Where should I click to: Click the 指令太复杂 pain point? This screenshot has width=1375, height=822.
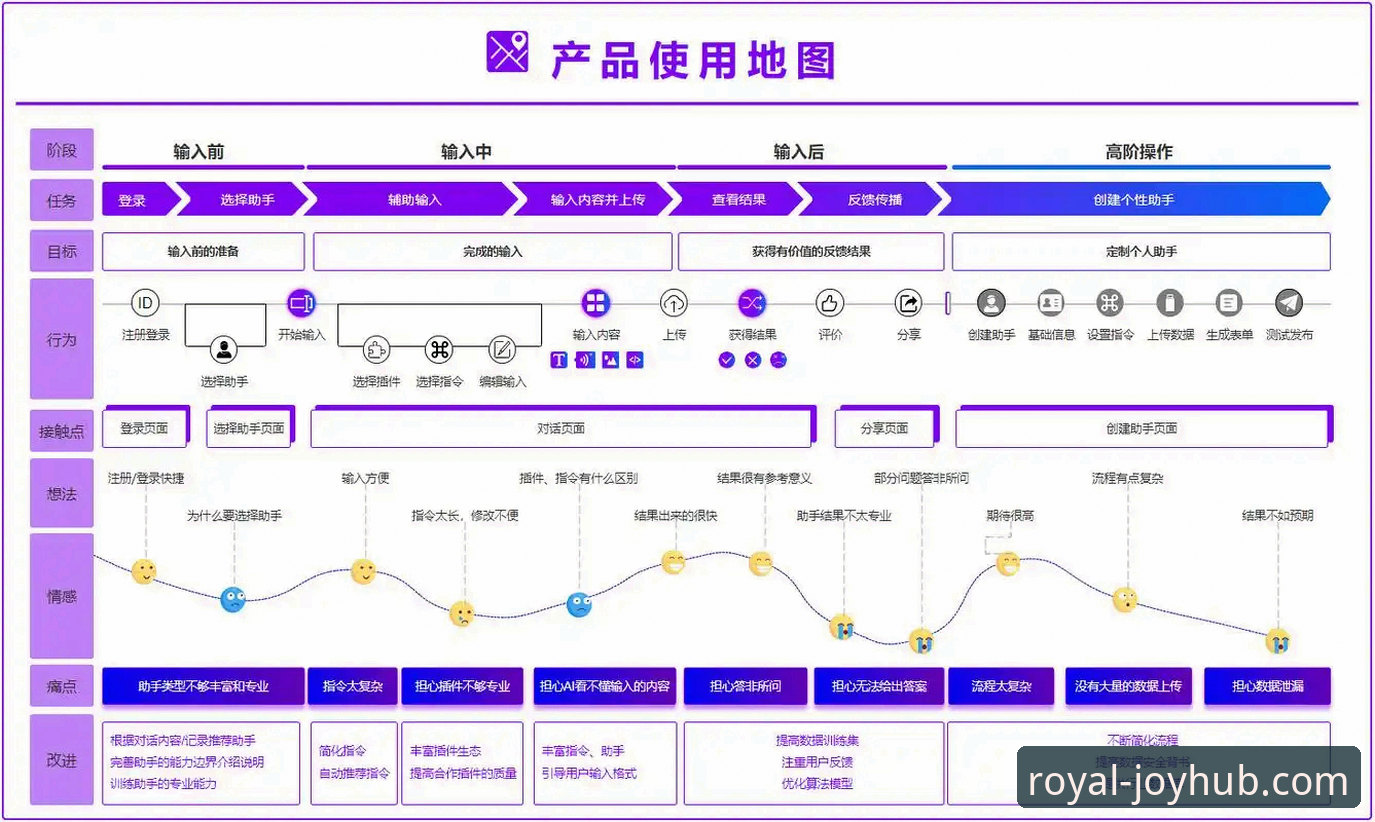(x=353, y=686)
